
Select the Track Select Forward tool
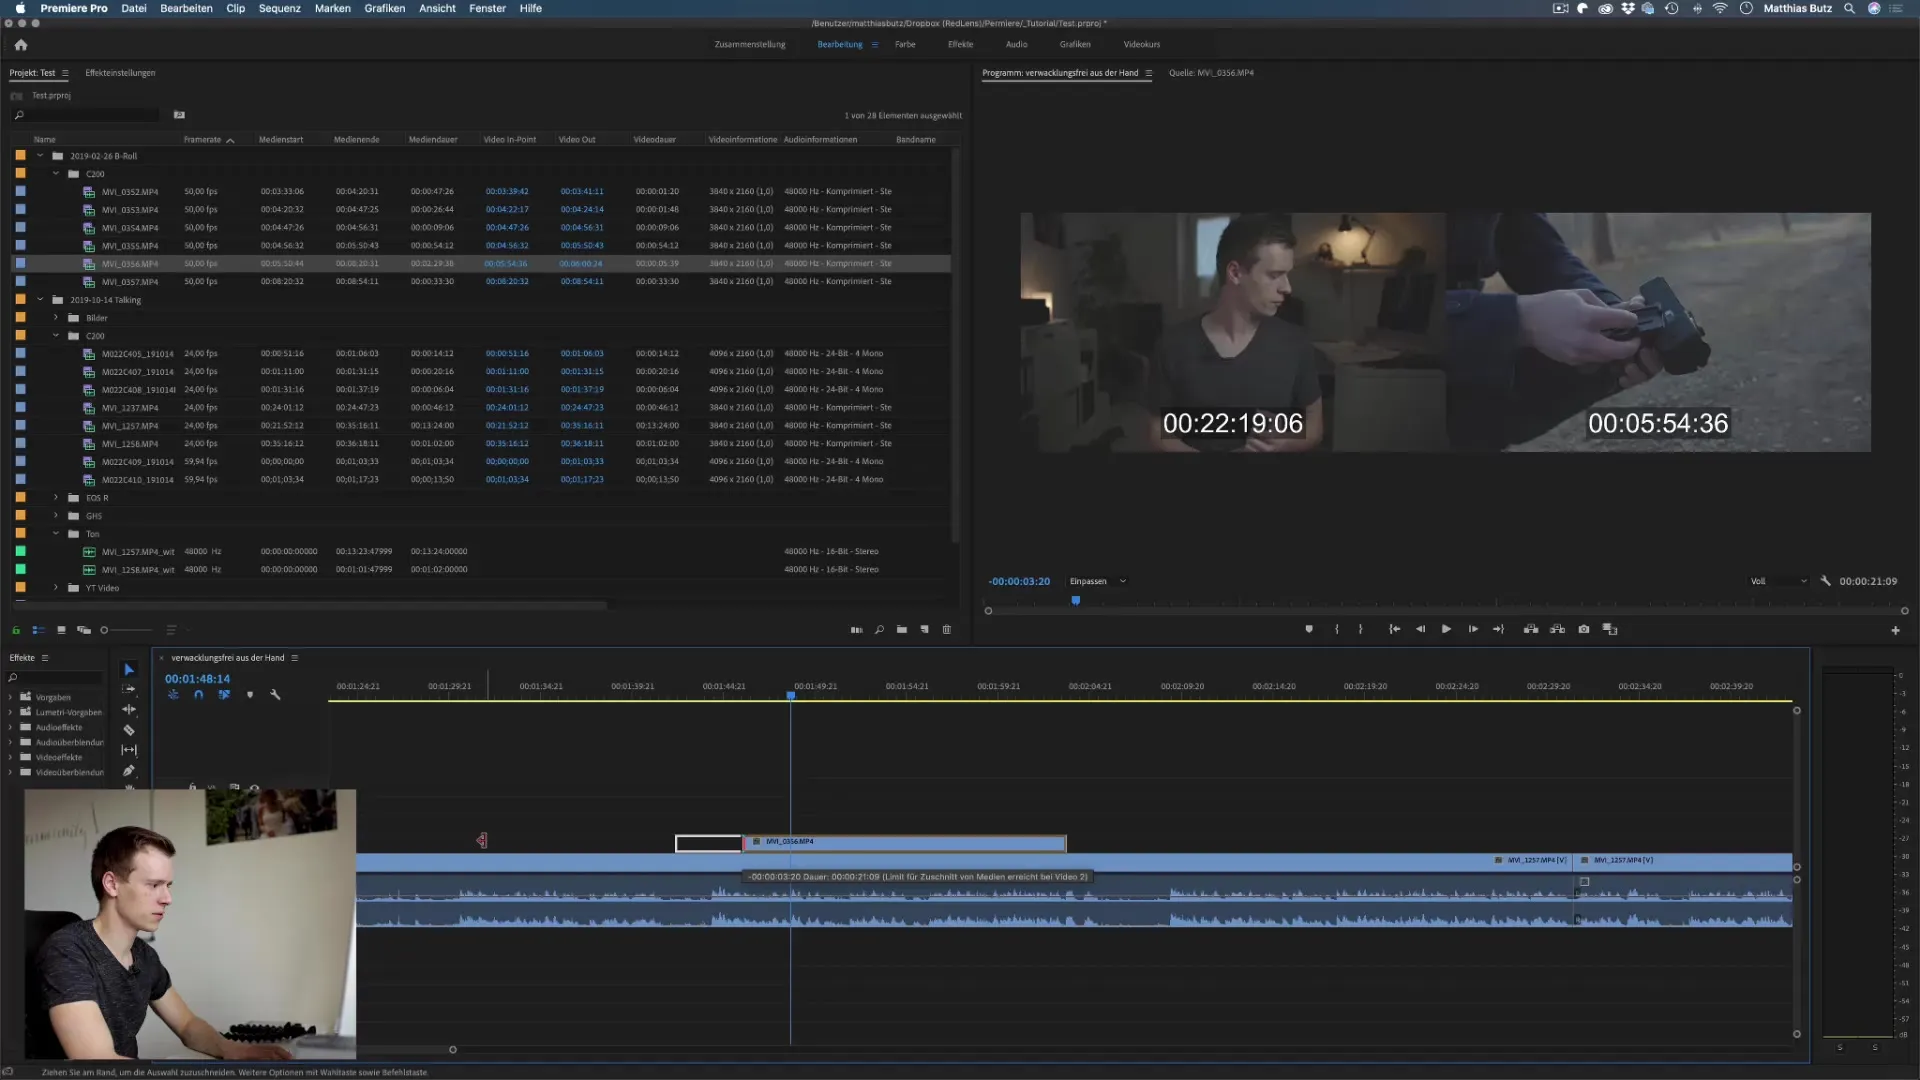[129, 689]
